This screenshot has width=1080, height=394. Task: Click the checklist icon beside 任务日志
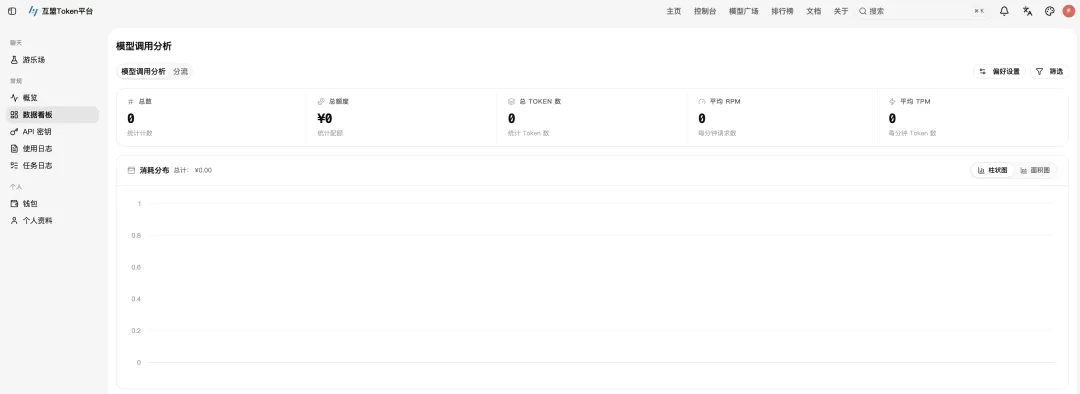[x=14, y=165]
